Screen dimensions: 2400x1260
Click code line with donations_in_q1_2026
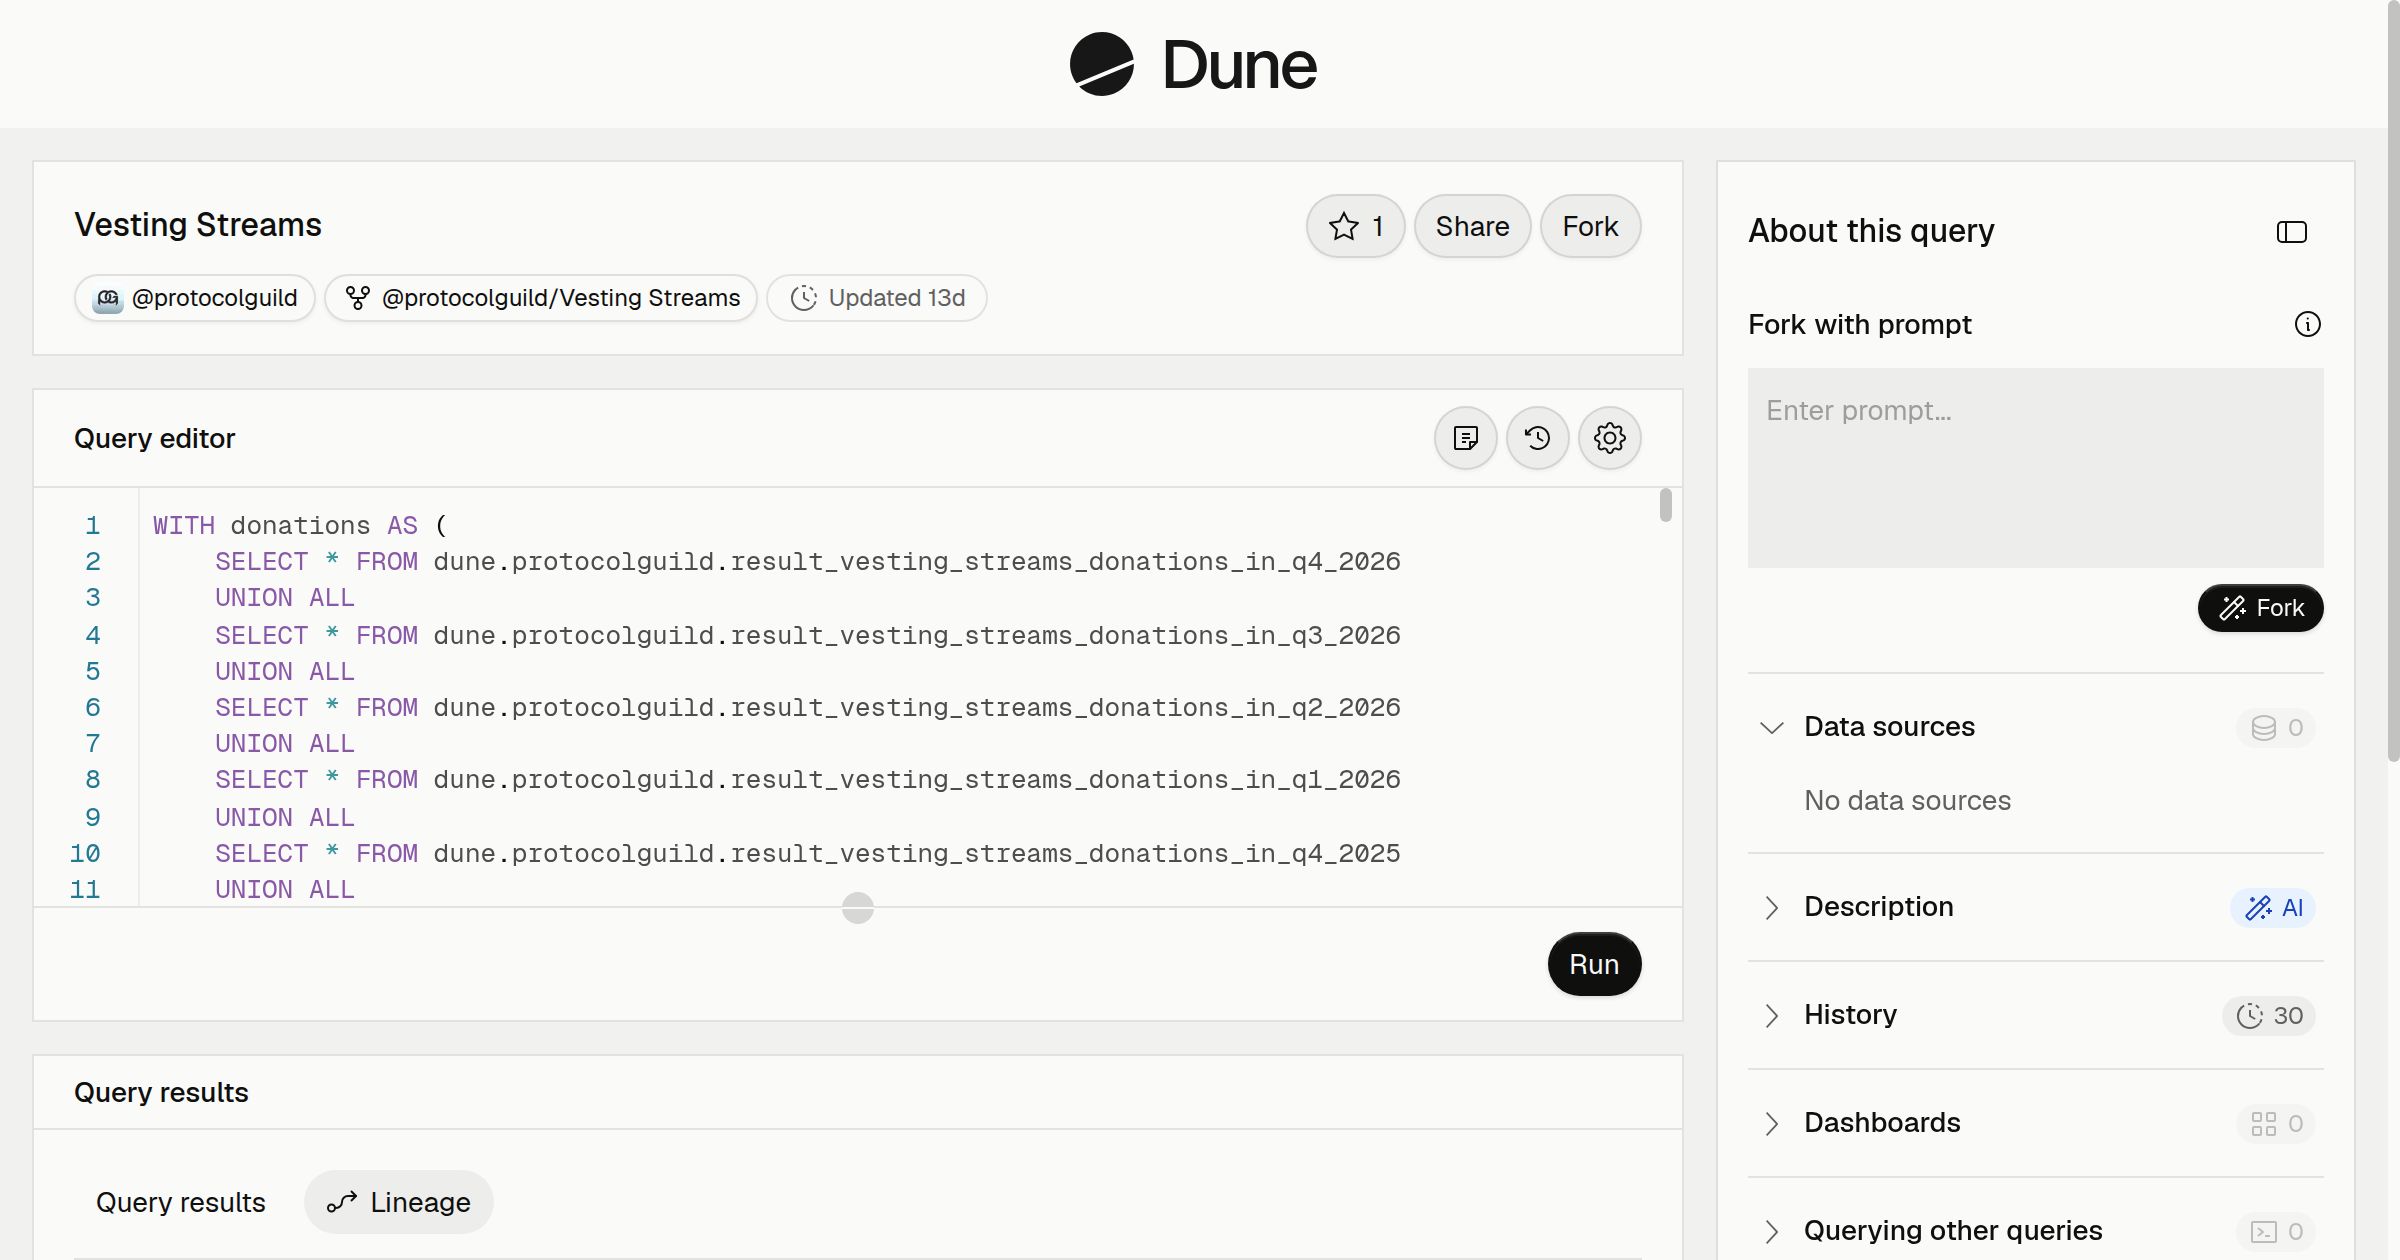click(x=808, y=779)
